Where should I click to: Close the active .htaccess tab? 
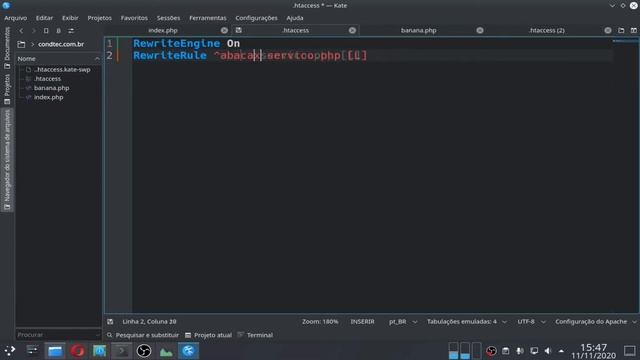[x=352, y=30]
